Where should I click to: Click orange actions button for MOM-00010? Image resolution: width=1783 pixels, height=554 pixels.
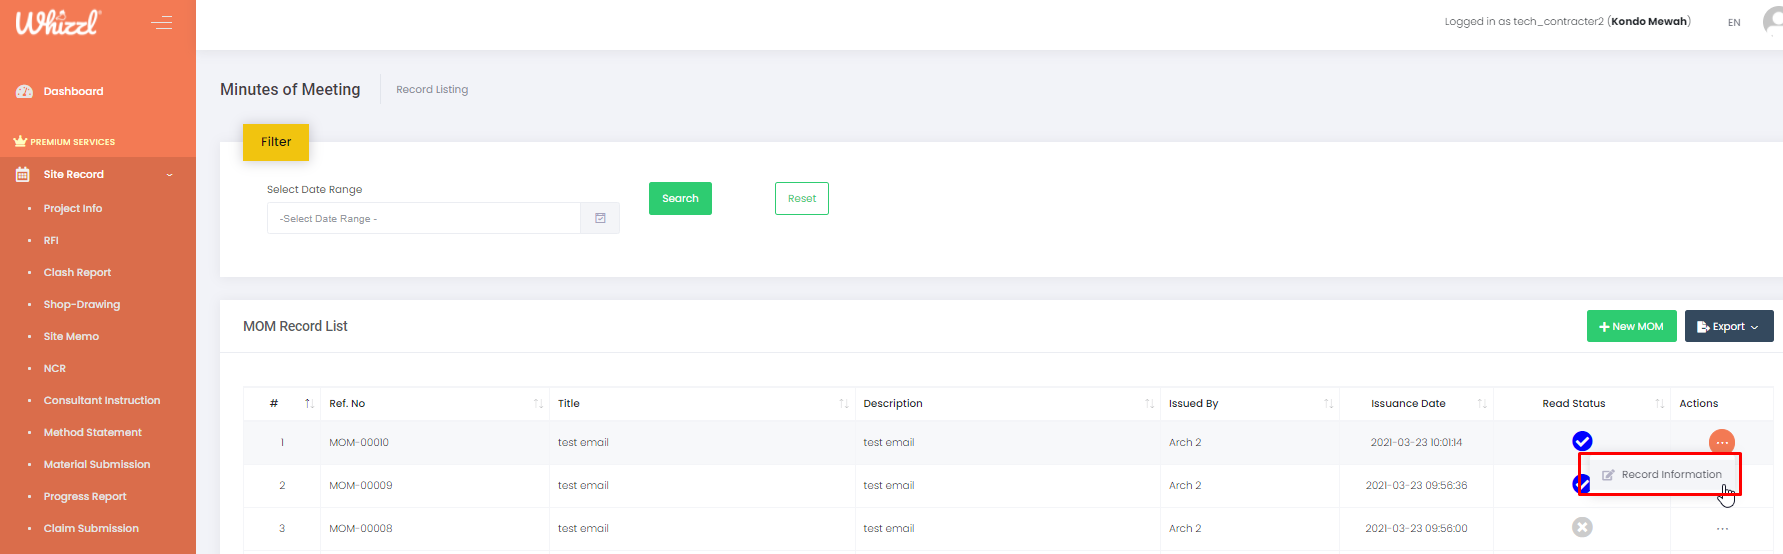pos(1721,442)
